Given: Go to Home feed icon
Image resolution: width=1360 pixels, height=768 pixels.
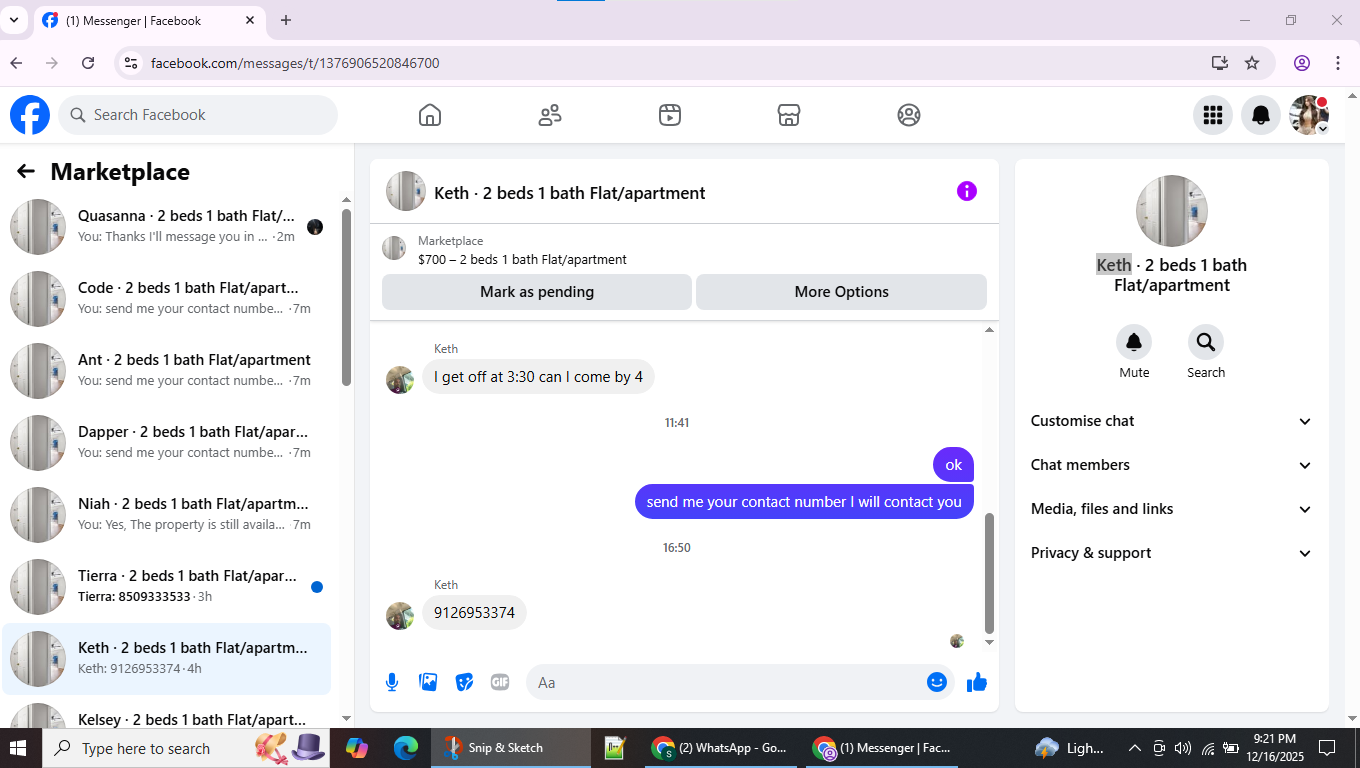Looking at the screenshot, I should [x=430, y=115].
